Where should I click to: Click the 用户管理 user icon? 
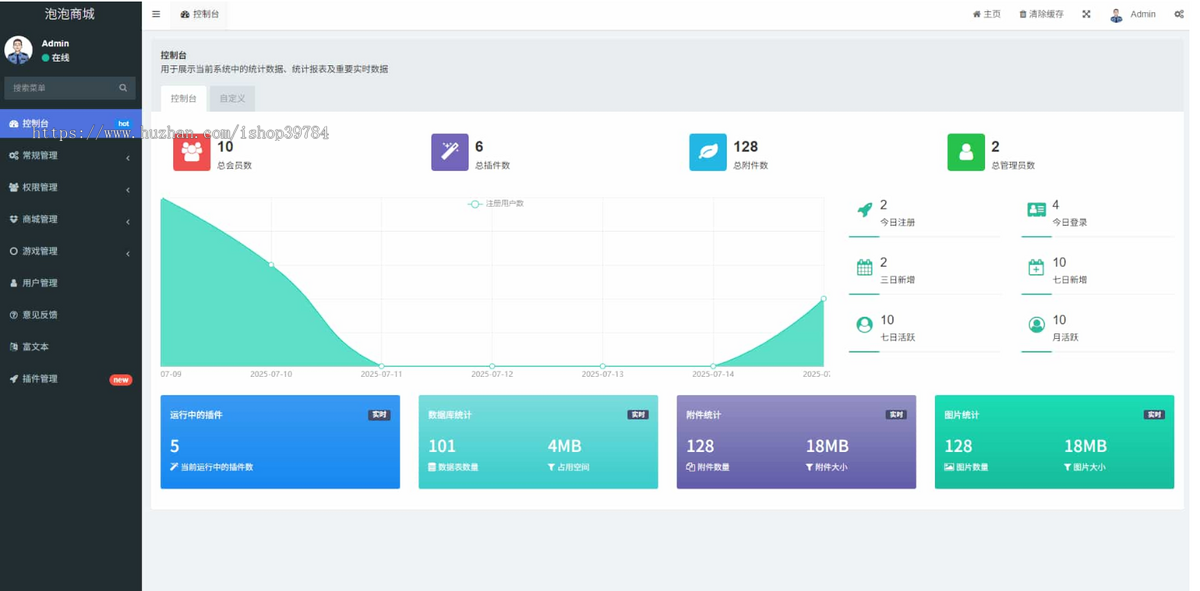click(14, 283)
